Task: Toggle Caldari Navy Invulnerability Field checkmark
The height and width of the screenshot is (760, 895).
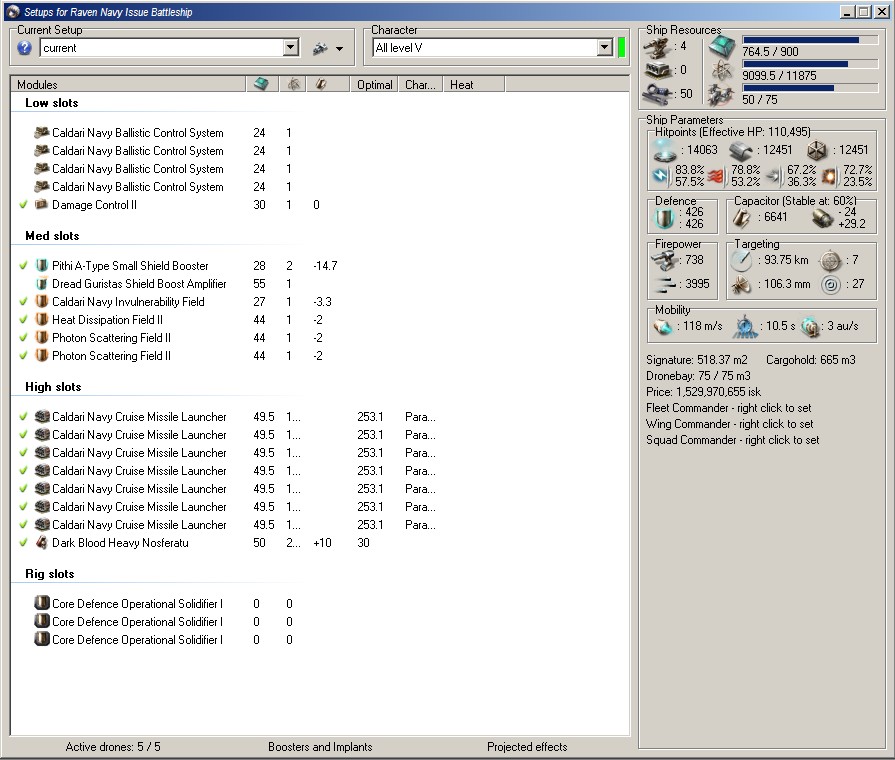Action: (x=23, y=301)
